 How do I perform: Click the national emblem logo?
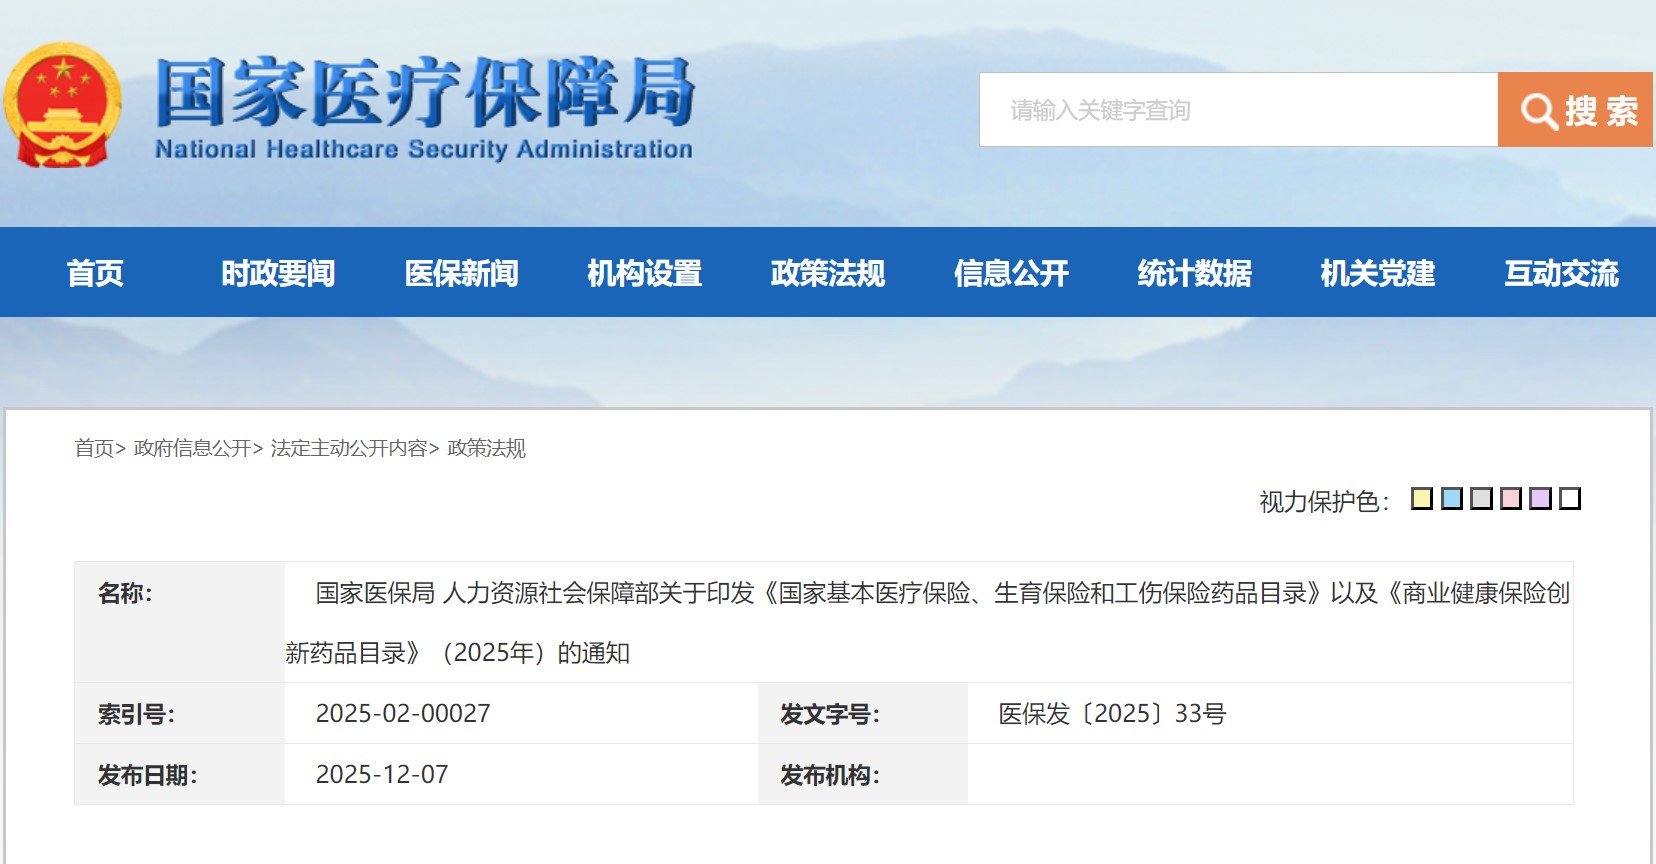(x=62, y=100)
